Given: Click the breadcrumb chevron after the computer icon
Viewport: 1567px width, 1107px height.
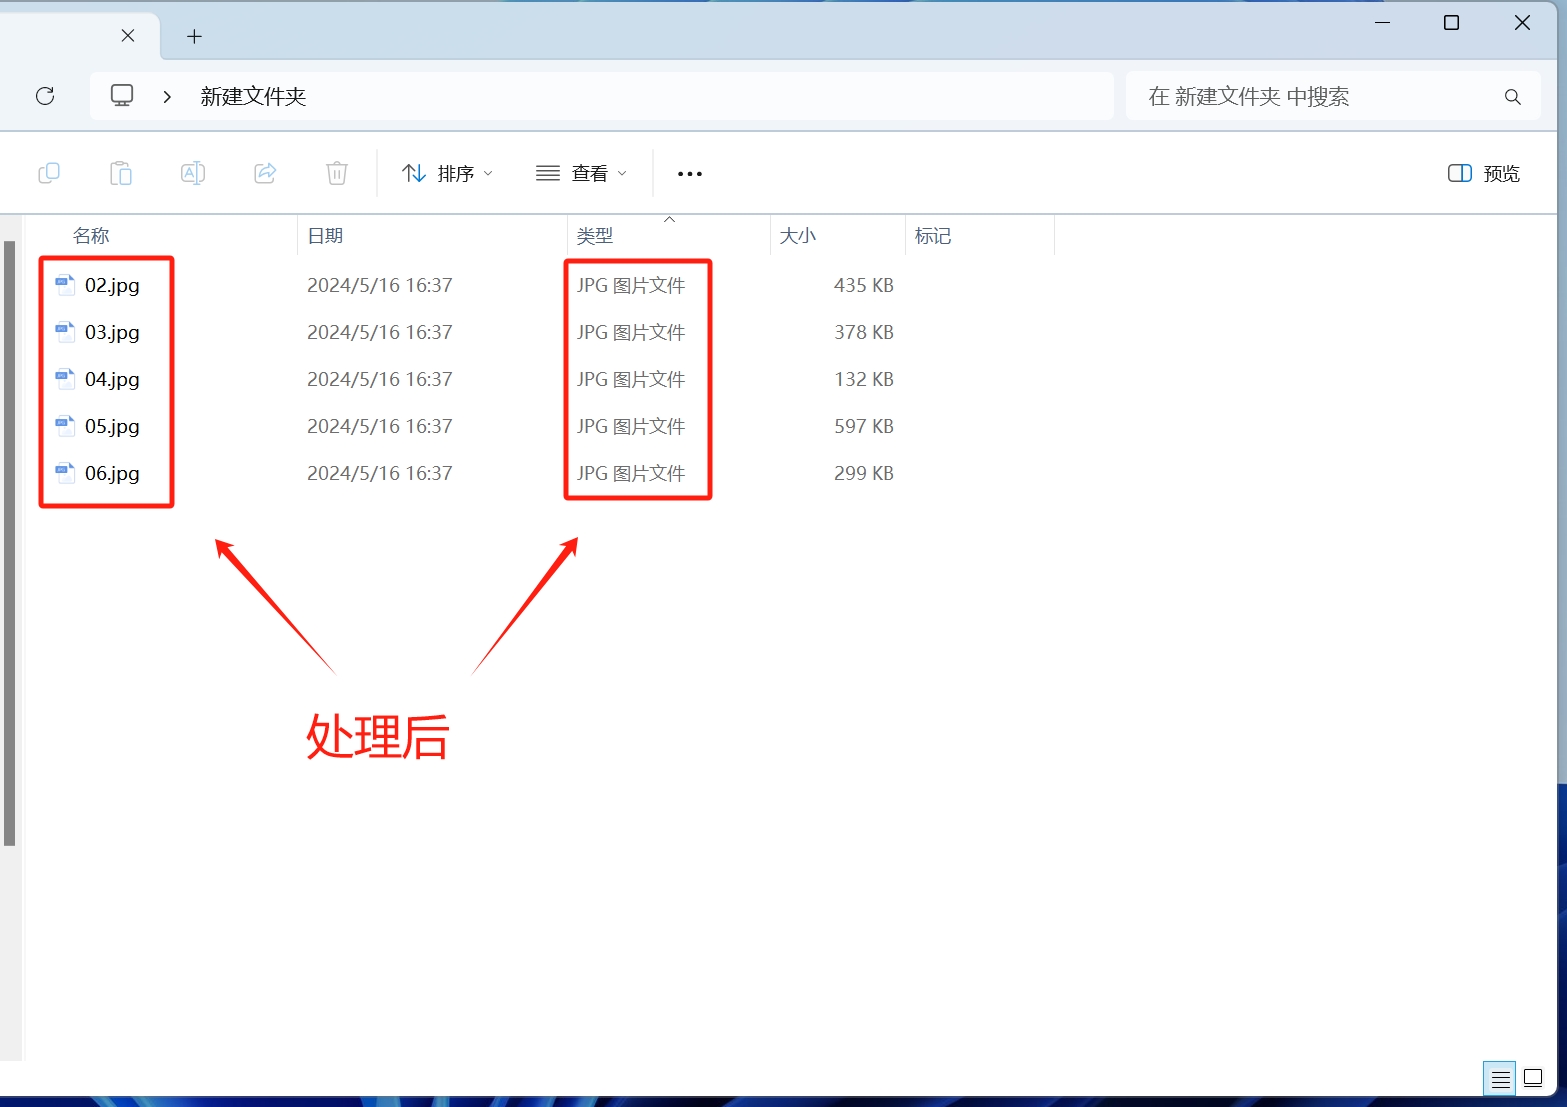Looking at the screenshot, I should (x=166, y=96).
